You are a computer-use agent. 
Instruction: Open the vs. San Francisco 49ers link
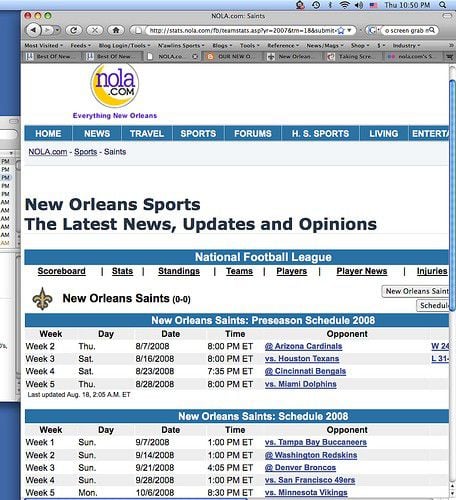point(310,480)
